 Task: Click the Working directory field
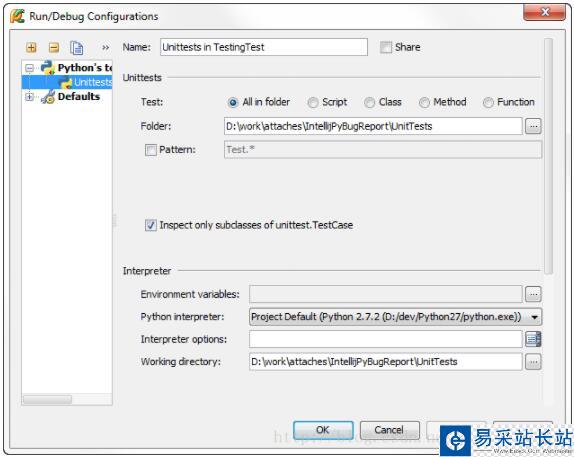point(386,362)
